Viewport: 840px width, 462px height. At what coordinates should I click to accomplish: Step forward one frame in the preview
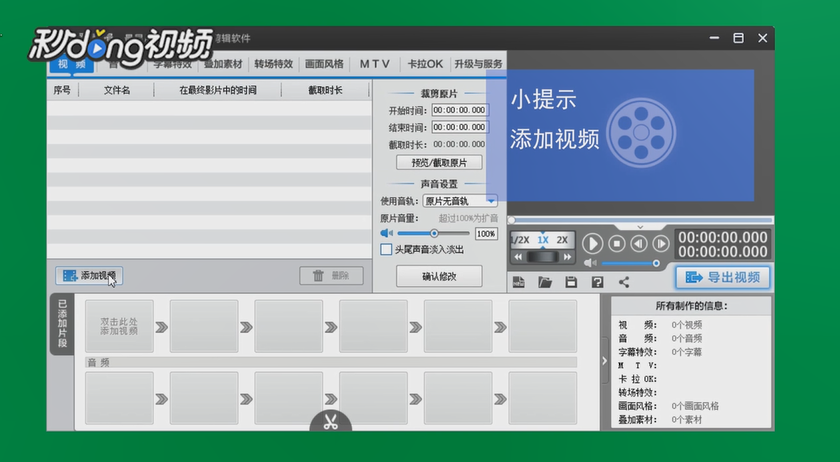pyautogui.click(x=661, y=244)
